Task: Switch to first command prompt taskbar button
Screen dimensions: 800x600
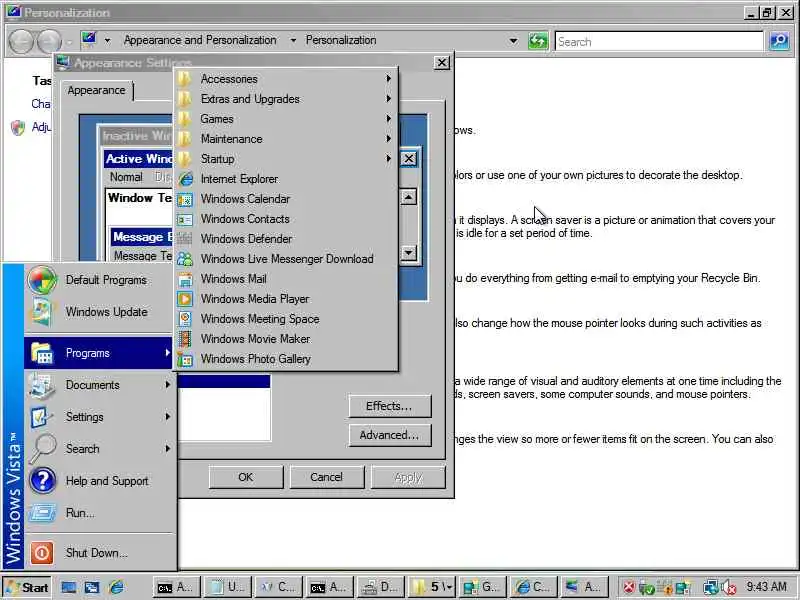Action: tap(176, 587)
